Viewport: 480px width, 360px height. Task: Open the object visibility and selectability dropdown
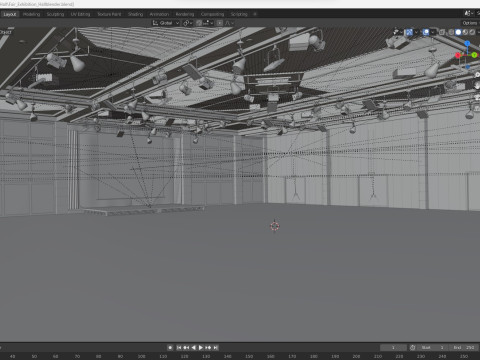point(397,32)
